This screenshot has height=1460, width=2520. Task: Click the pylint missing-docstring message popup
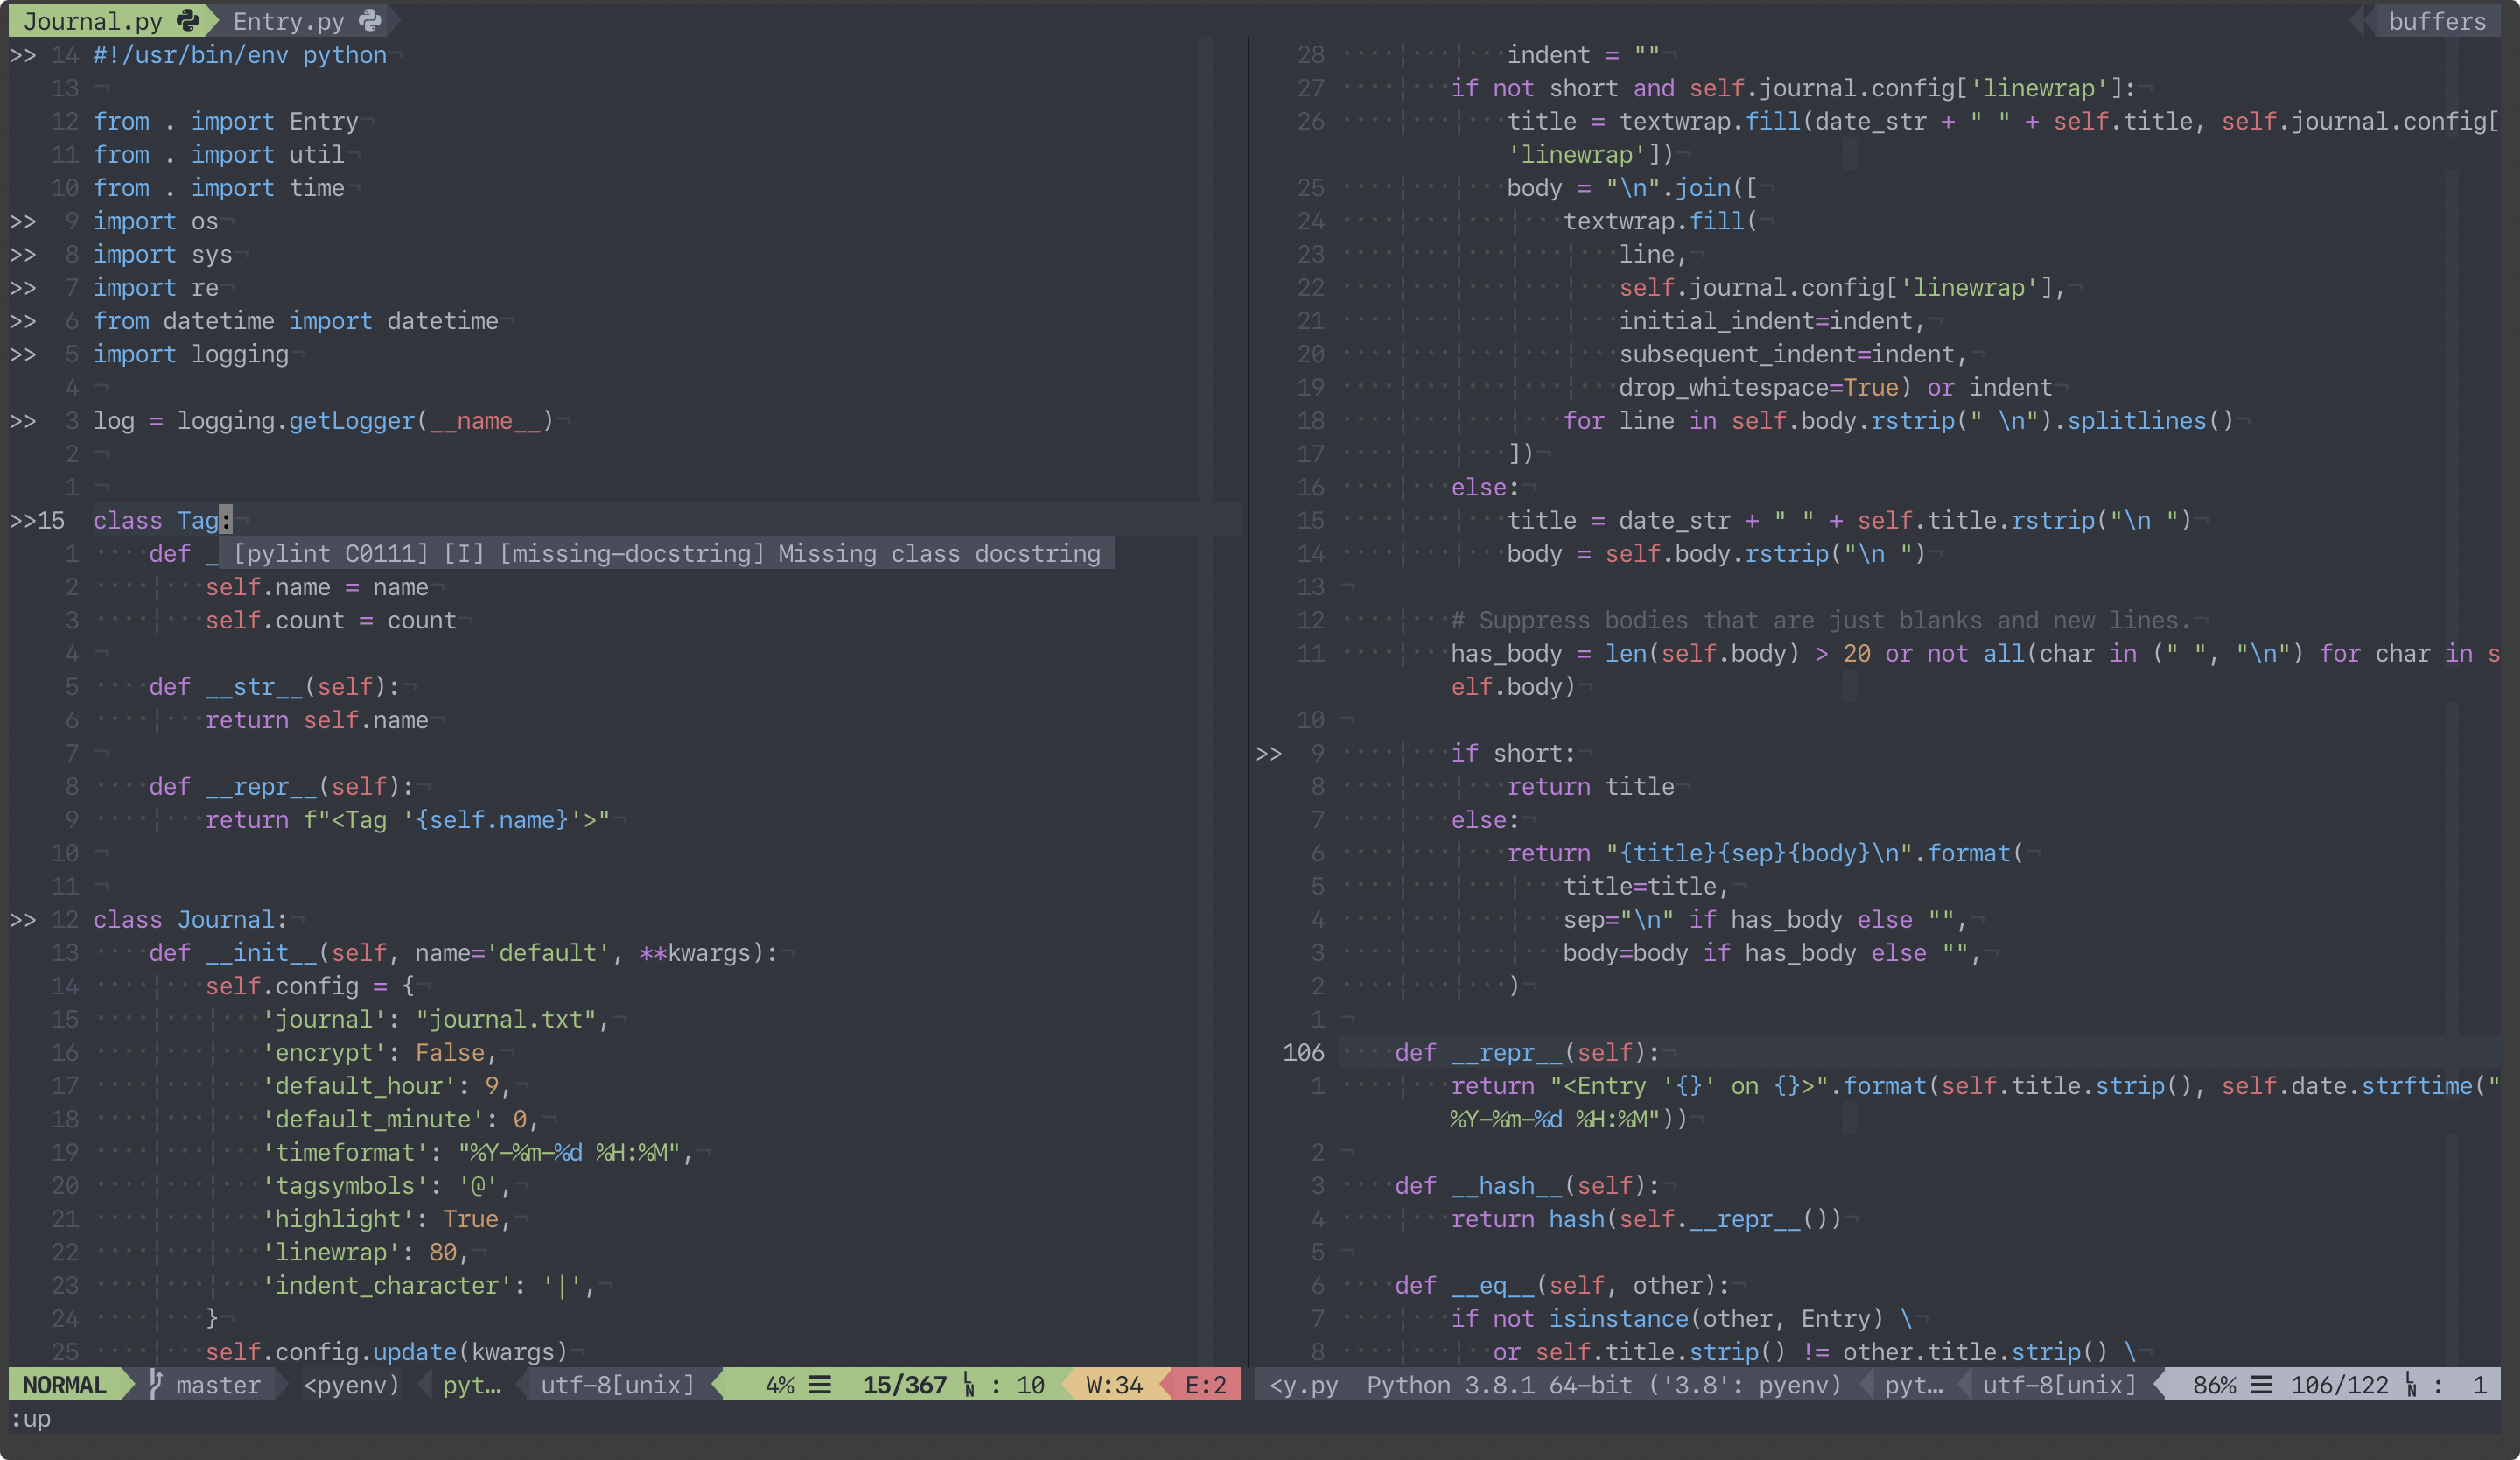click(x=667, y=554)
